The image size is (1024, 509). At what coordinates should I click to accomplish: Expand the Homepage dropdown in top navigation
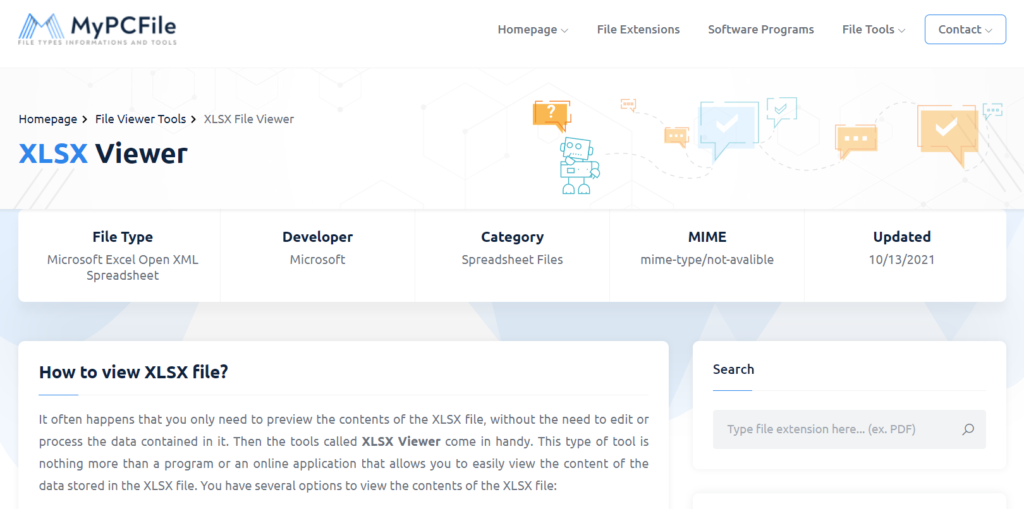click(x=532, y=30)
